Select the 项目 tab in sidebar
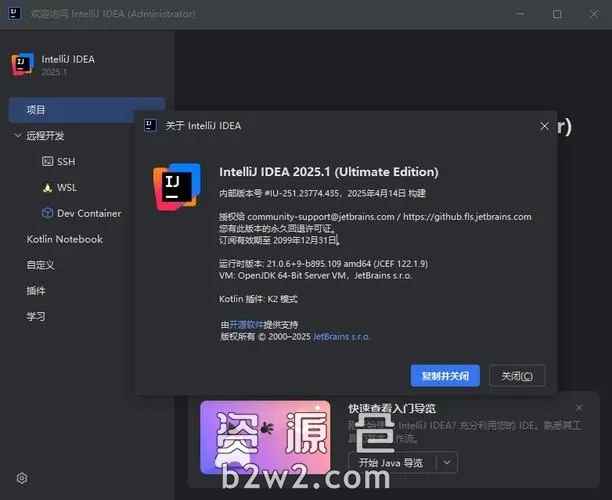This screenshot has height=500, width=612. tap(36, 109)
